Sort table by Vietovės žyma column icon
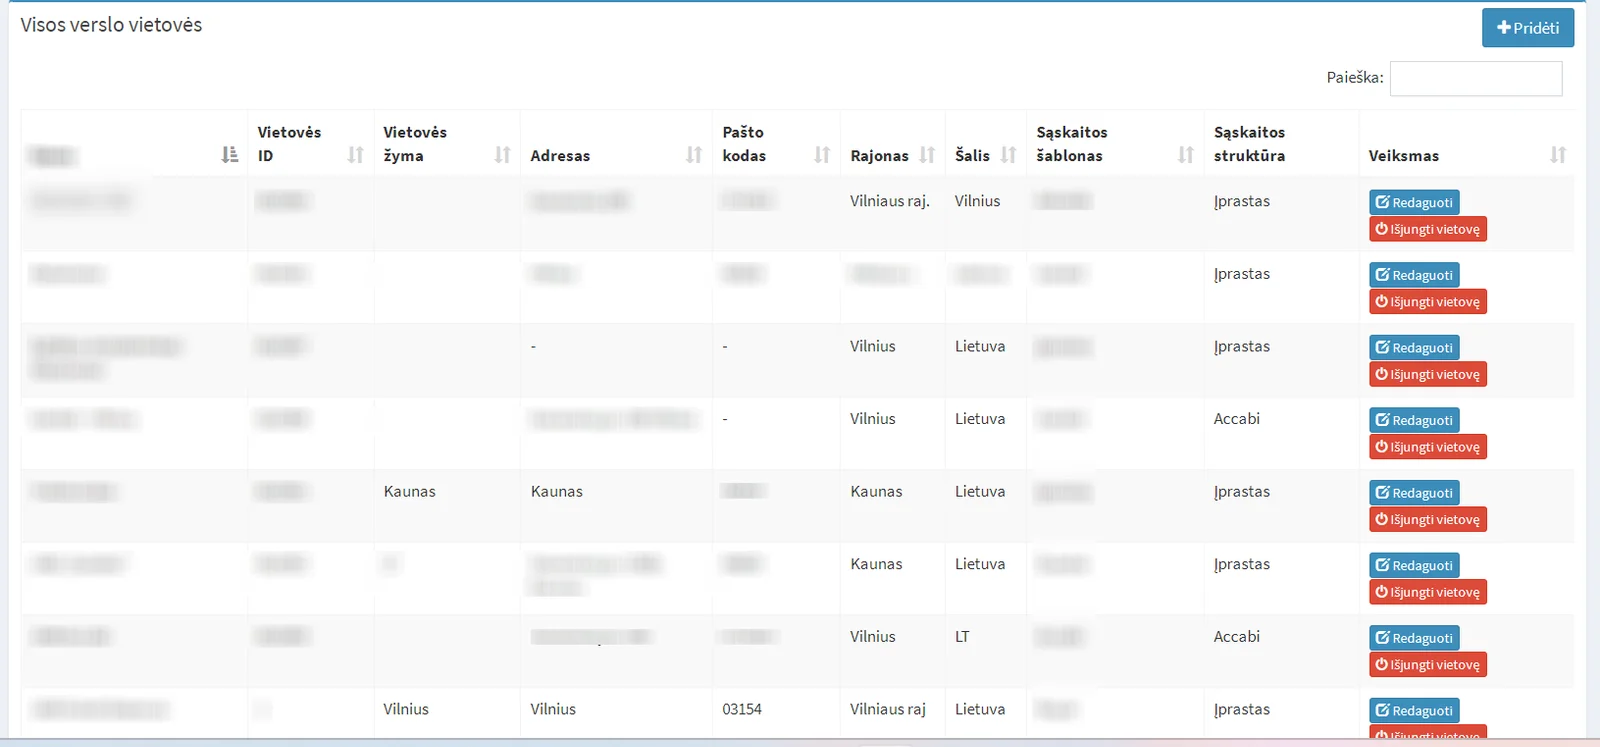 [x=502, y=155]
